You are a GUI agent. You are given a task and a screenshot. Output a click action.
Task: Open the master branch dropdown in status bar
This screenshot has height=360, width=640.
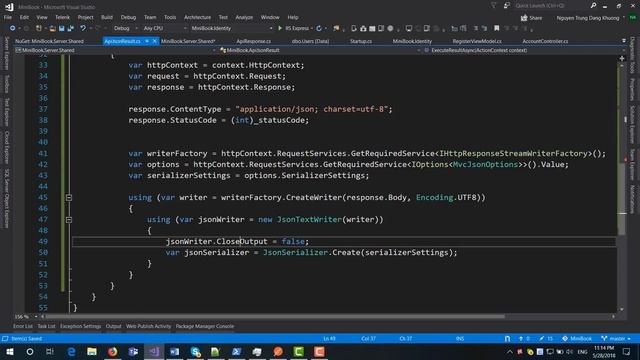[x=616, y=339]
